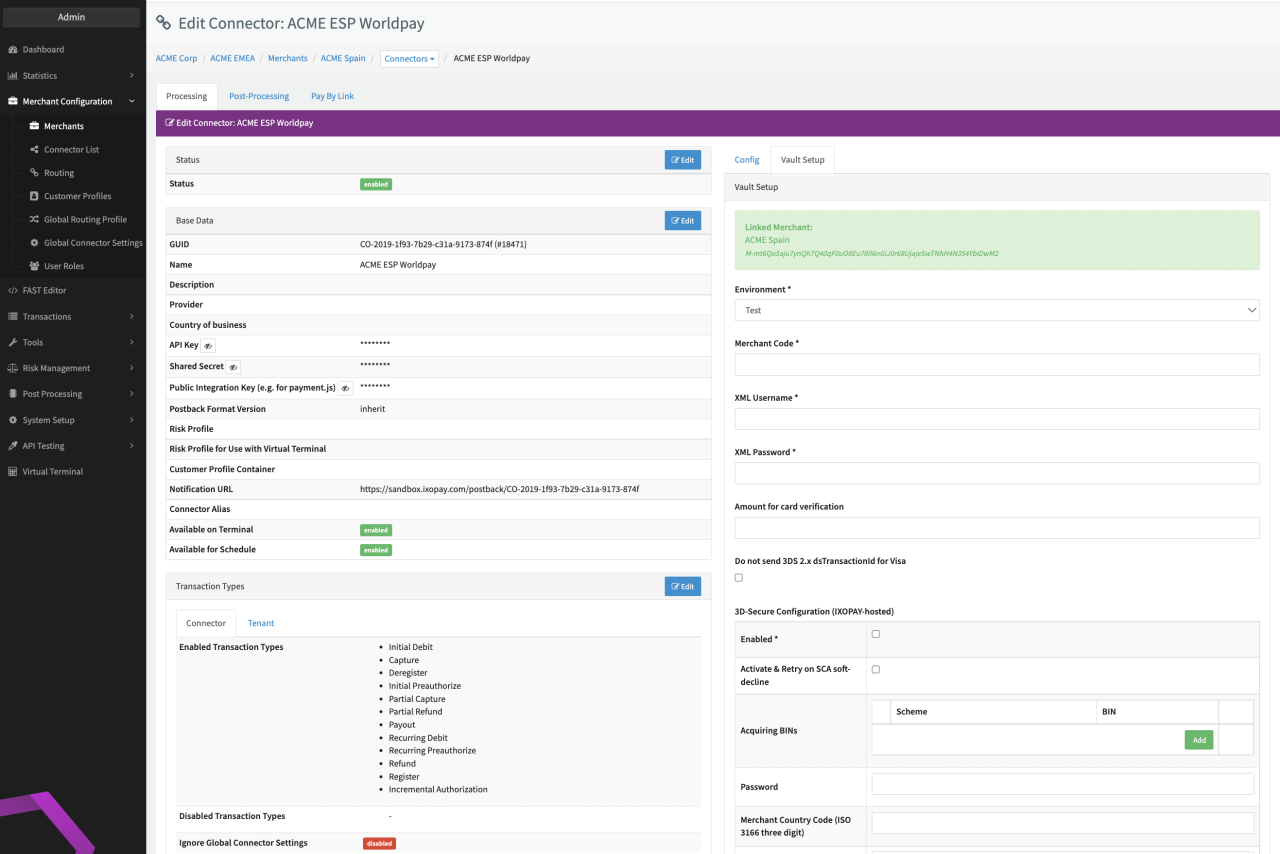
Task: Open the Environment dropdown
Action: 996,311
